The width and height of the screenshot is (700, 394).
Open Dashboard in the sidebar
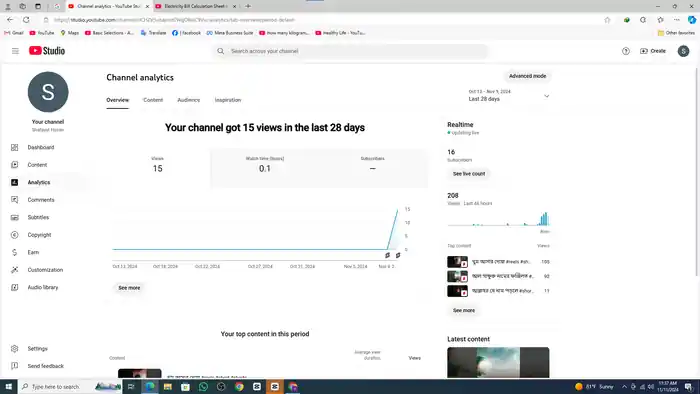coord(41,147)
